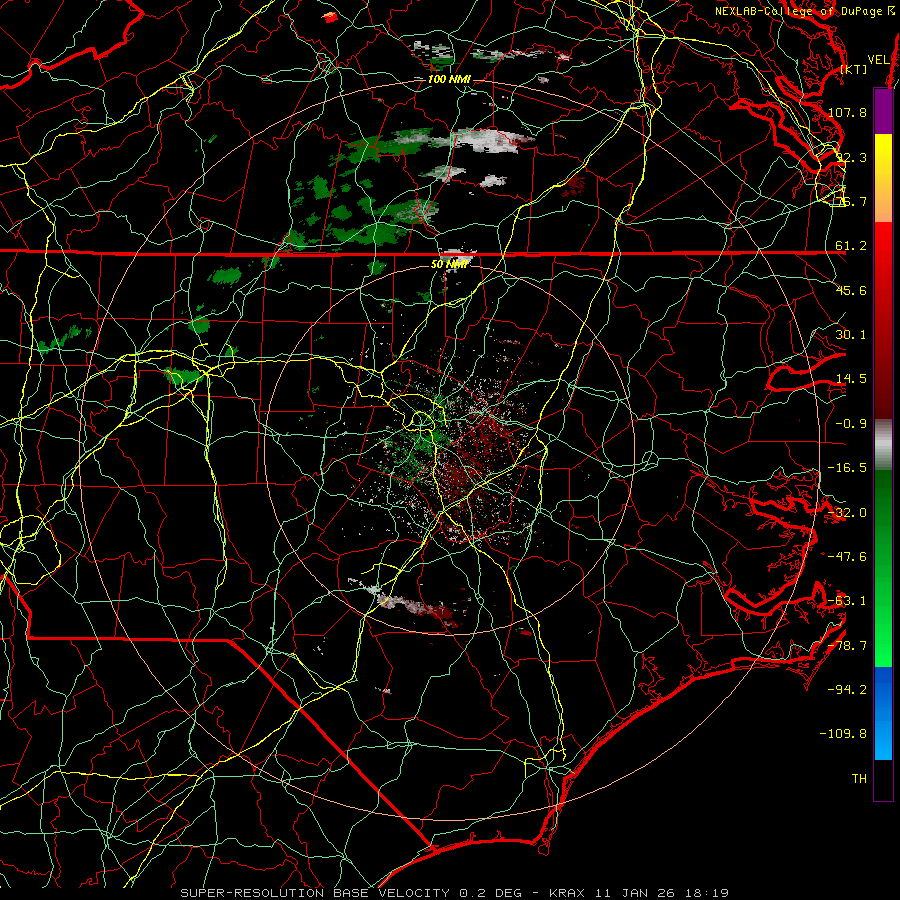This screenshot has width=900, height=900.
Task: Pick the yellow segment of the velocity color bar
Action: [x=883, y=178]
